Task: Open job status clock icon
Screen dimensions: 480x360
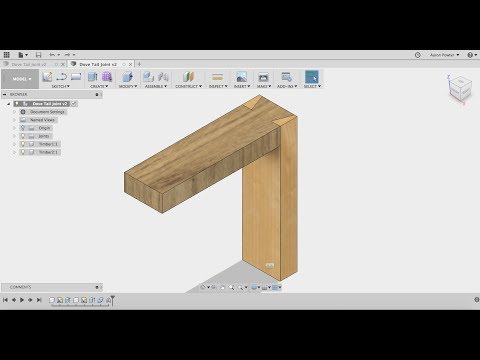Action: (418, 55)
